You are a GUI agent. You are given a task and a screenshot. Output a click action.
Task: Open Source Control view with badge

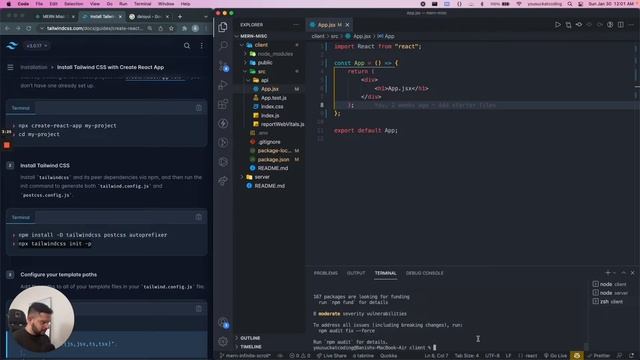(x=223, y=65)
